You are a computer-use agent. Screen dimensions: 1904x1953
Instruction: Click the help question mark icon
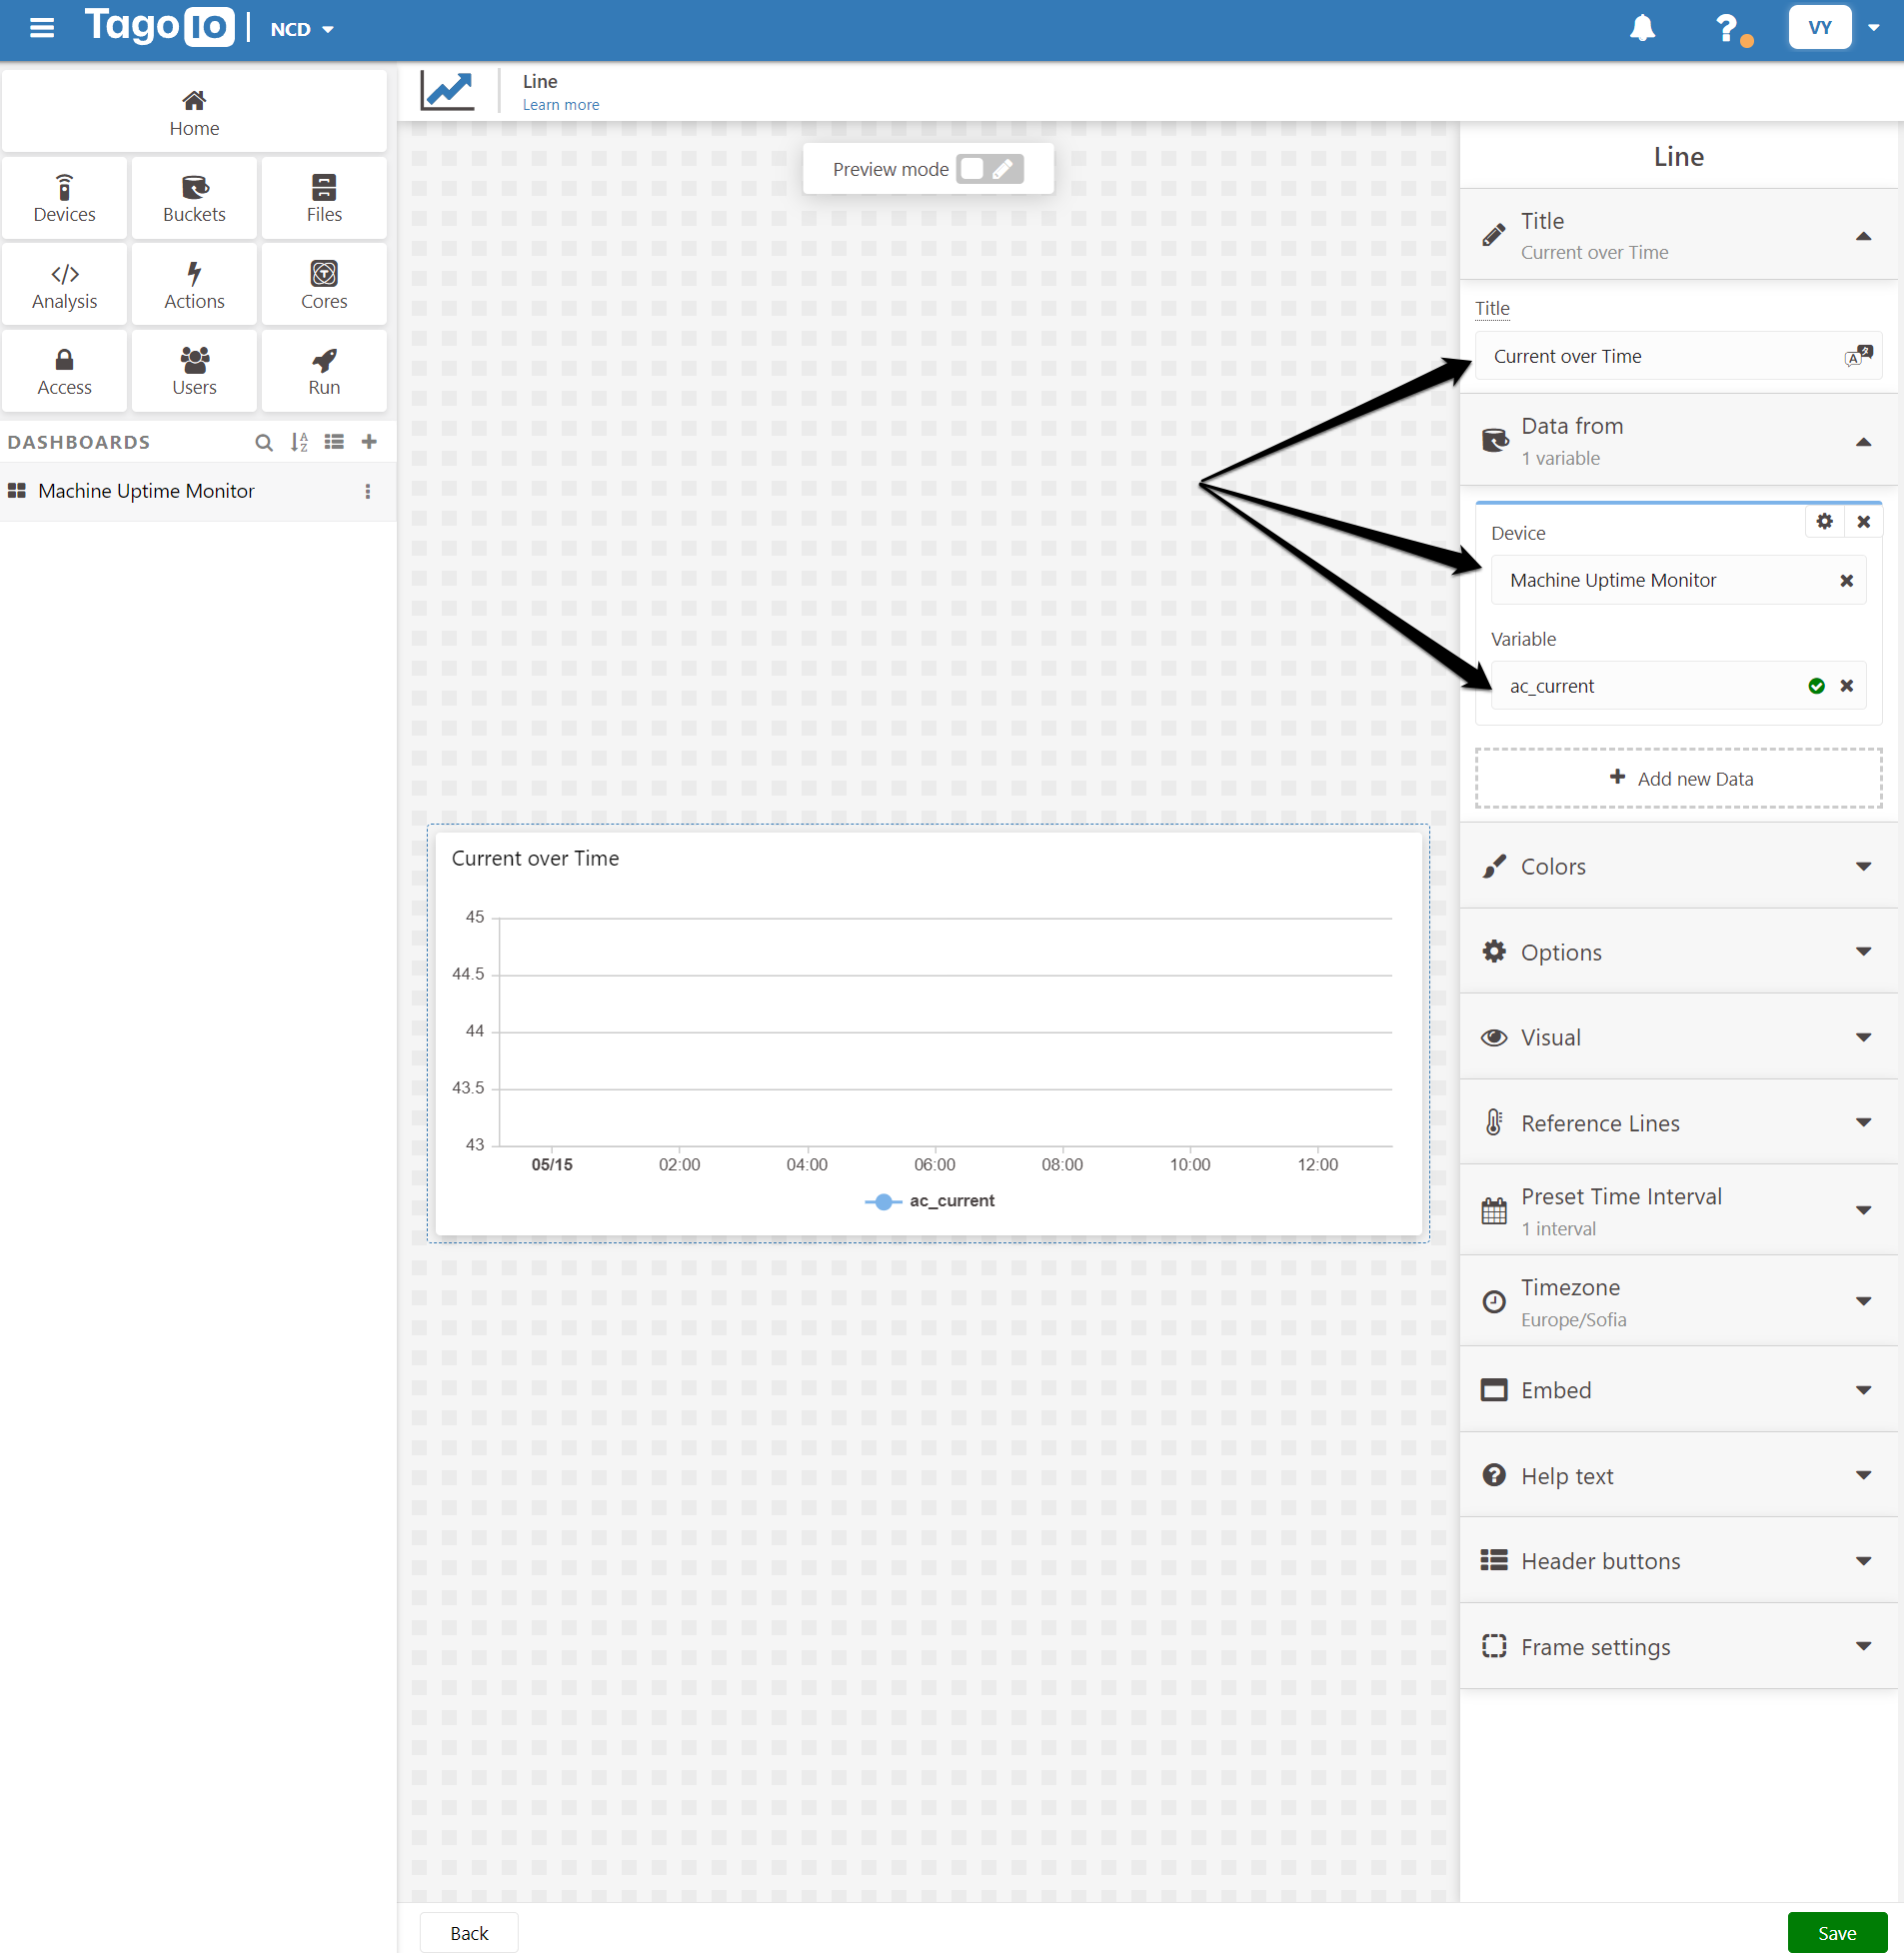click(x=1726, y=28)
